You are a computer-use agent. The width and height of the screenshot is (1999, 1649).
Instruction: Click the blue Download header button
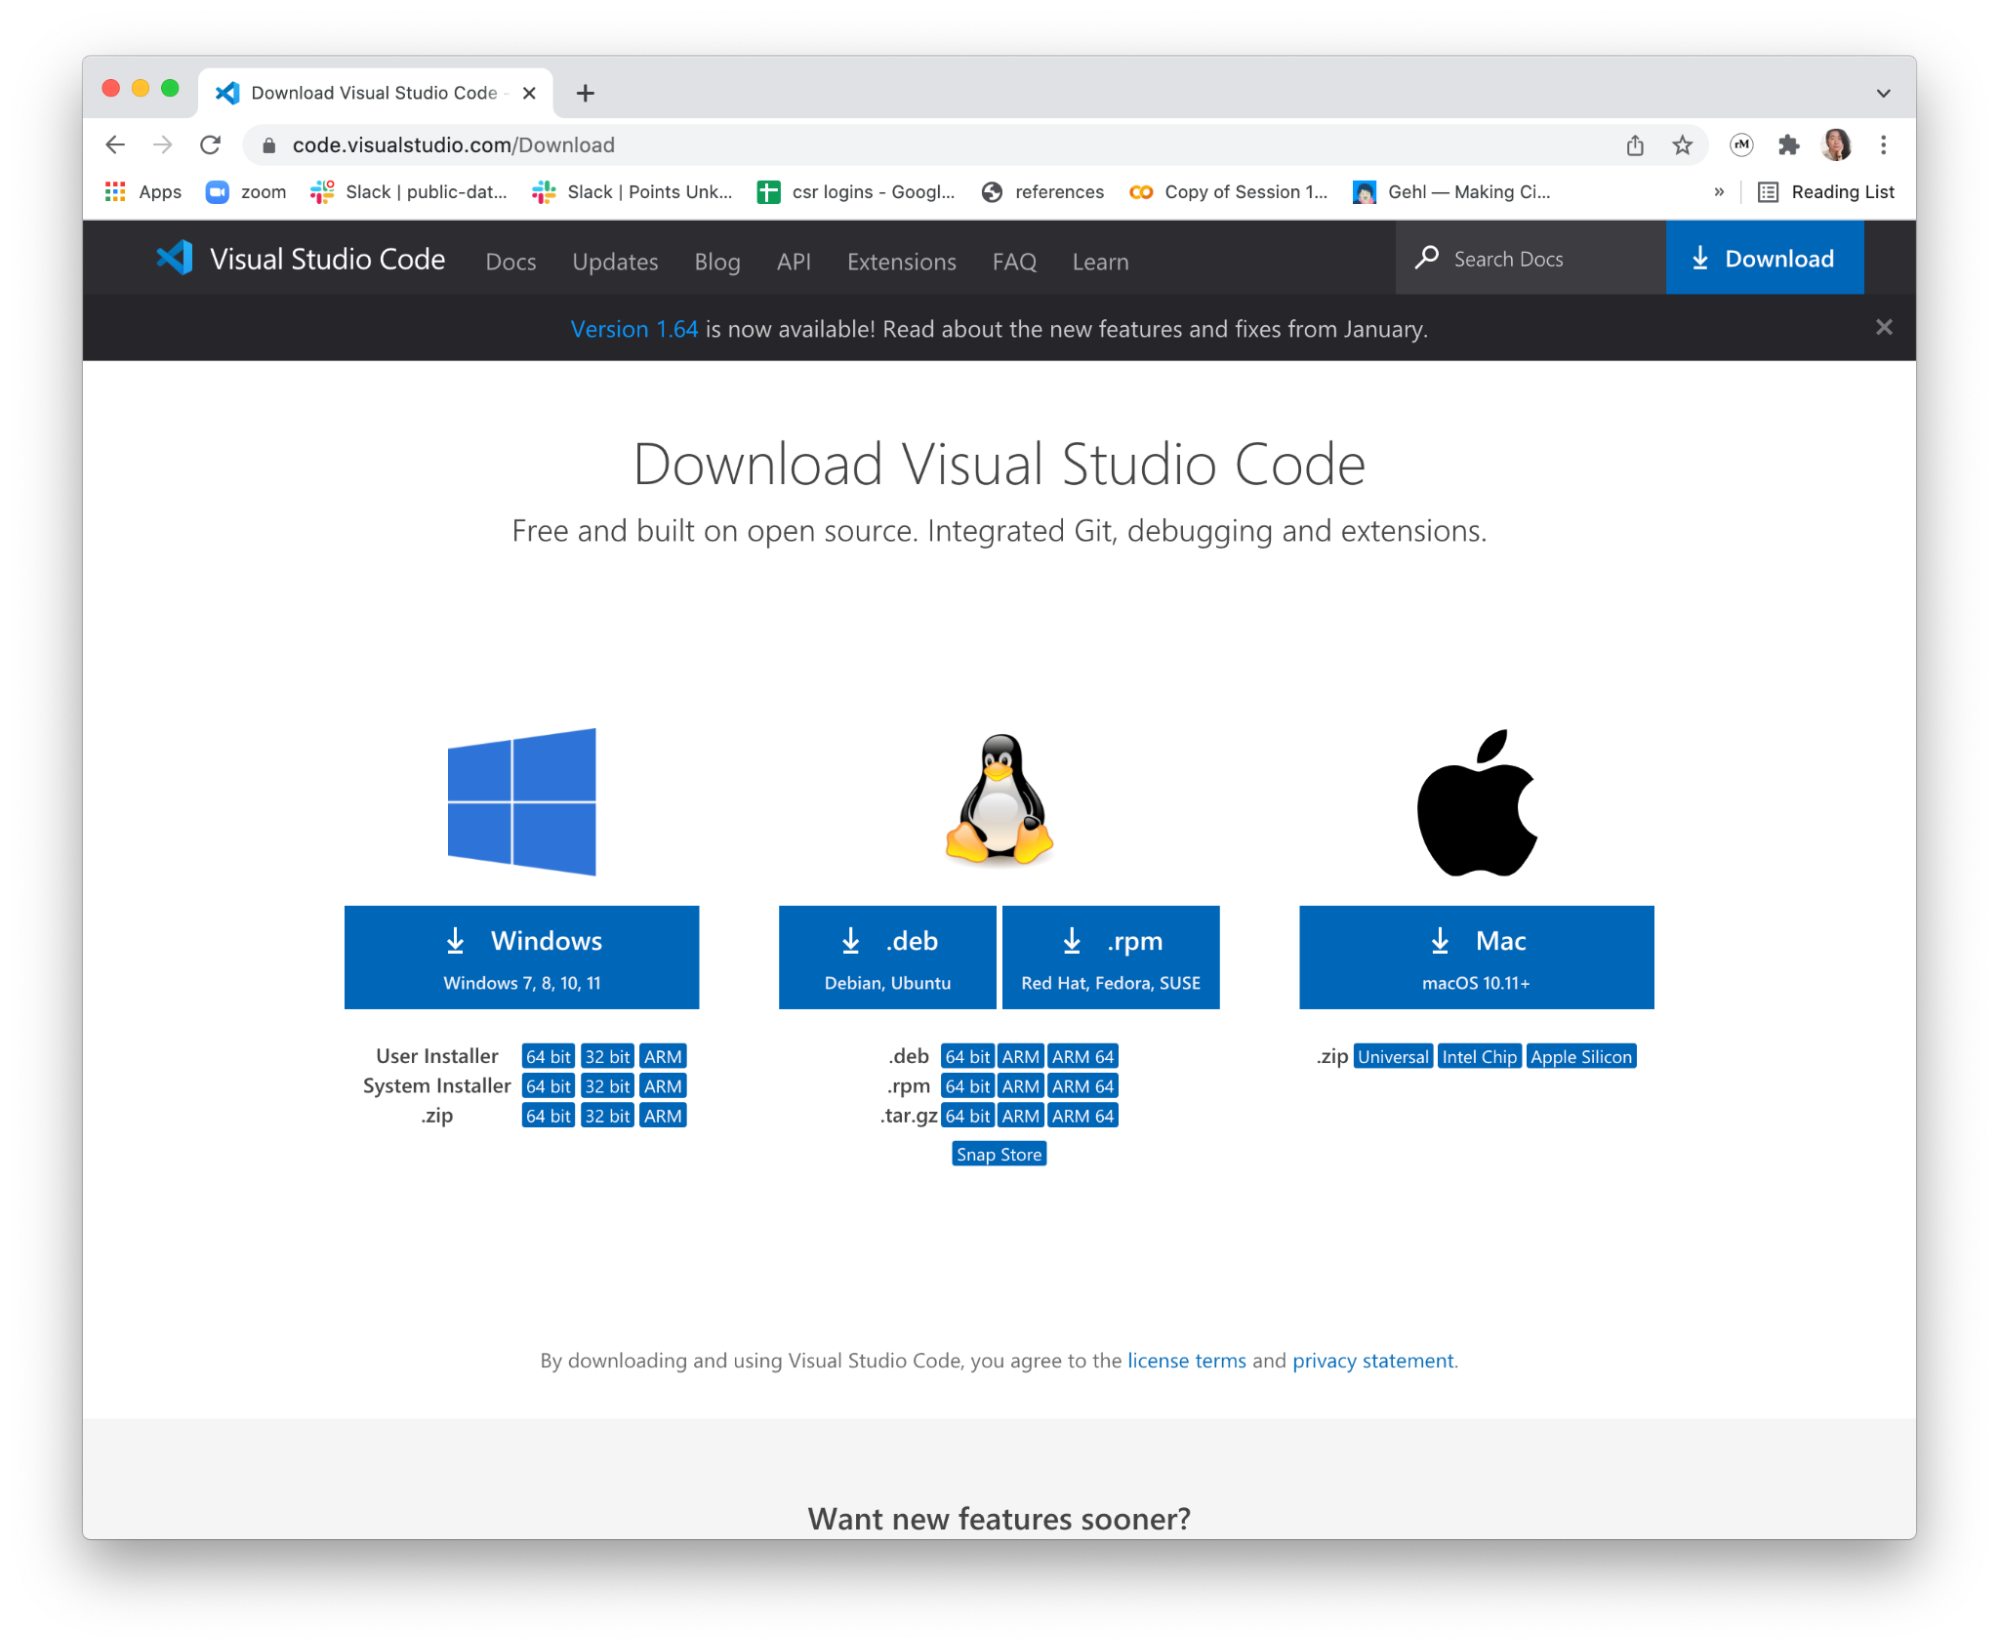[1764, 258]
